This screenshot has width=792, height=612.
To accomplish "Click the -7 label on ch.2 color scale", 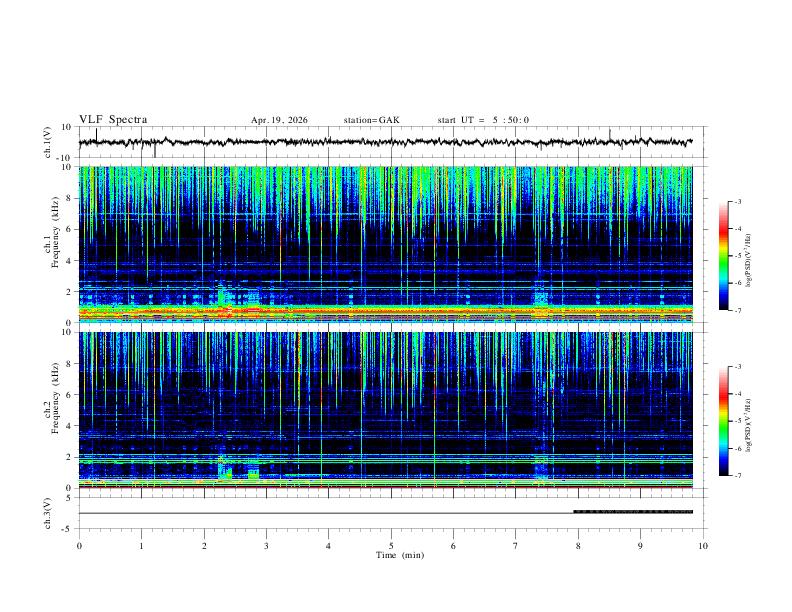I will 737,475.
